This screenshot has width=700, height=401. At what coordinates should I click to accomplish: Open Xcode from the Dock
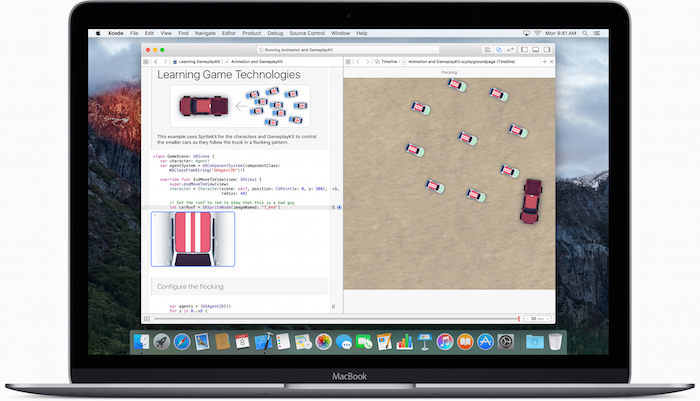[263, 343]
